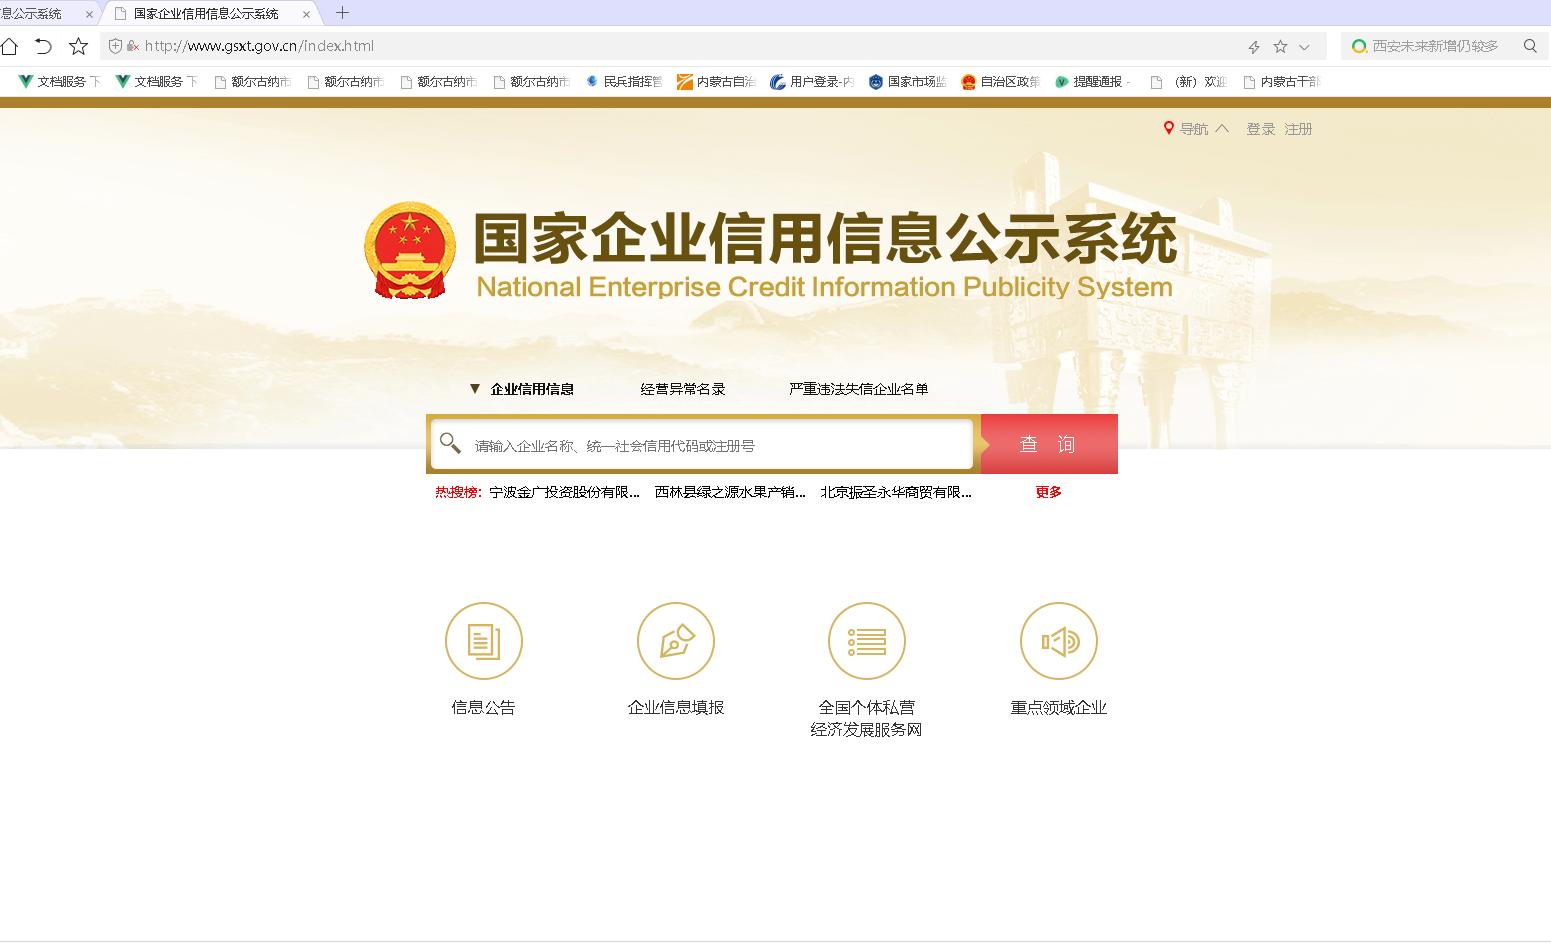Screen dimensions: 1551x945
Task: Bookmark page with star icon beside home
Action: pos(78,46)
